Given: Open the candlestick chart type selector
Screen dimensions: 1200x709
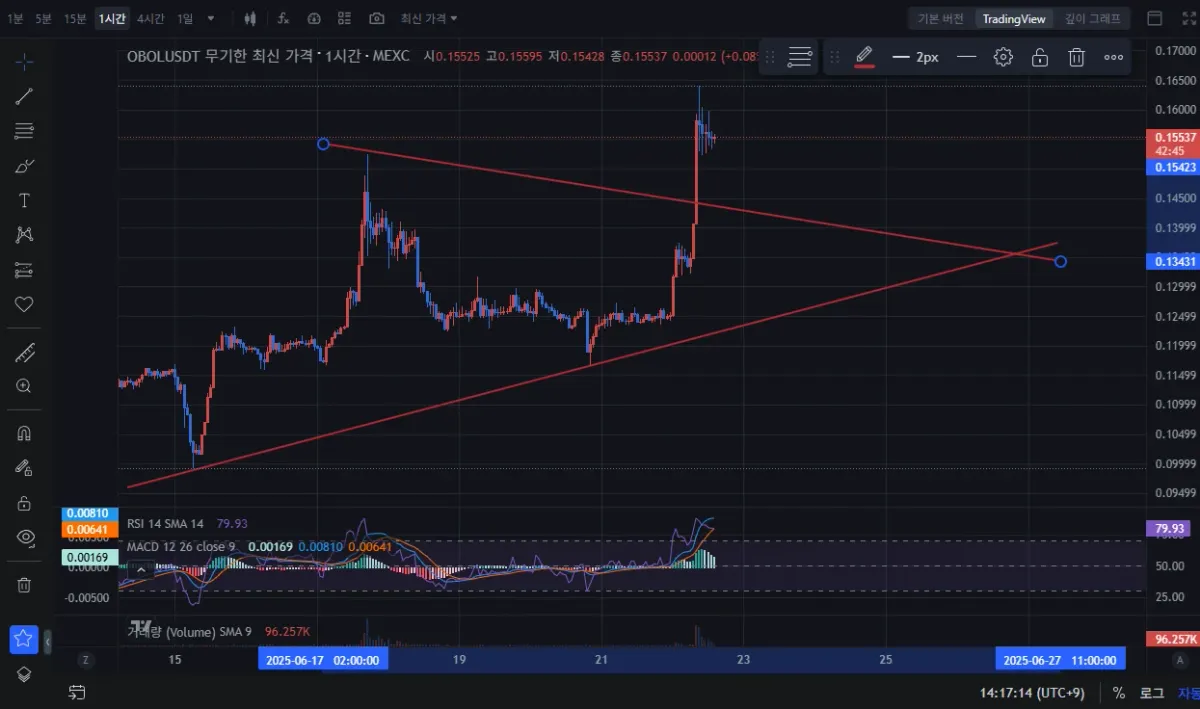Looking at the screenshot, I should click(250, 18).
